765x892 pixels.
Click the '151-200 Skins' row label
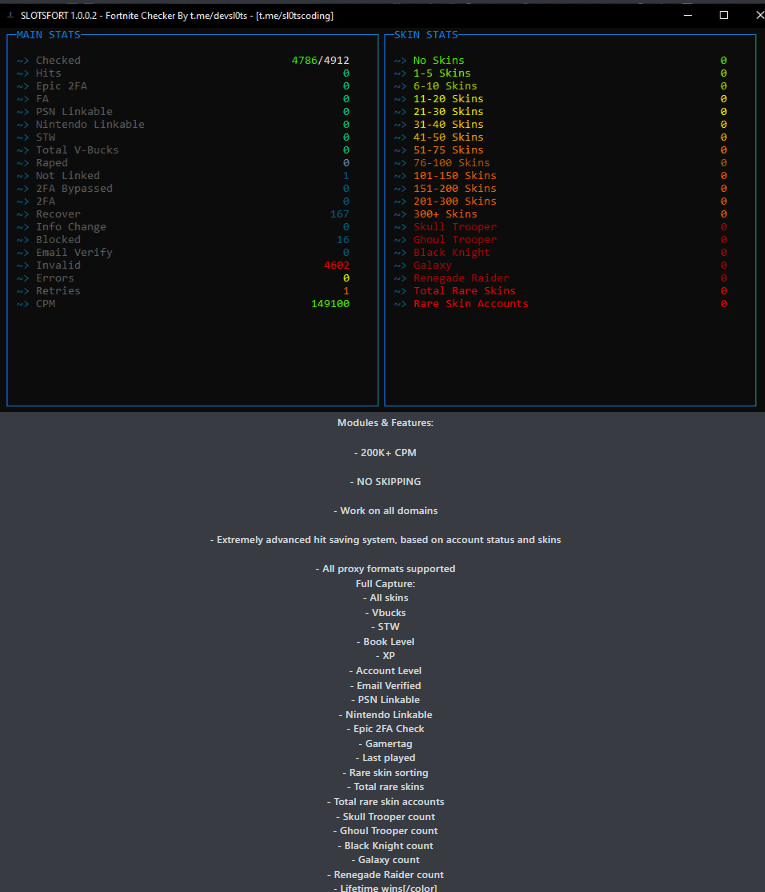pos(455,188)
